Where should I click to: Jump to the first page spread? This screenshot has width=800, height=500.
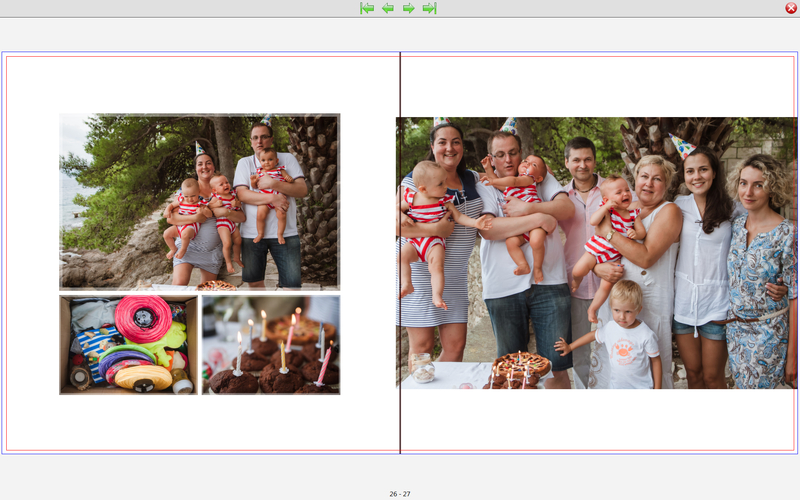tap(367, 8)
